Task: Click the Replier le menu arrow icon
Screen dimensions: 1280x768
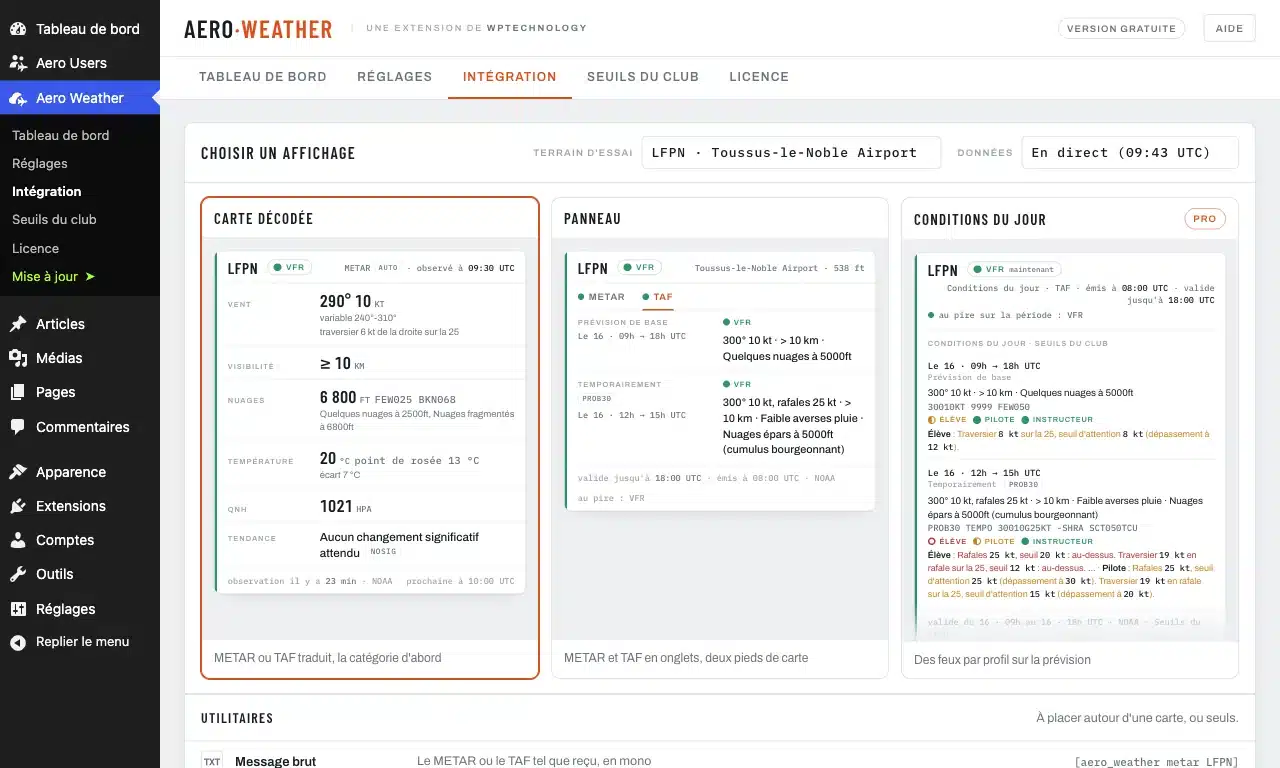Action: point(18,642)
